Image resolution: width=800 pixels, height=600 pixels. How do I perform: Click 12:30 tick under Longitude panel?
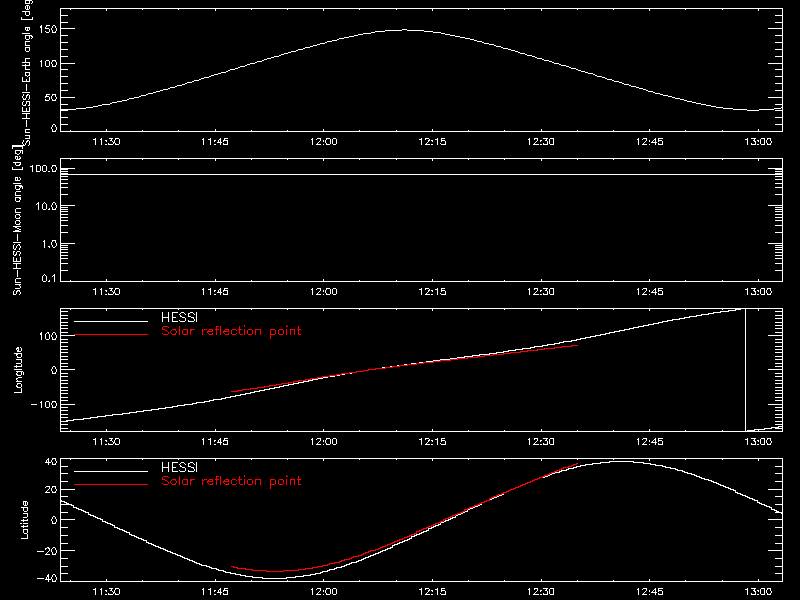point(541,442)
